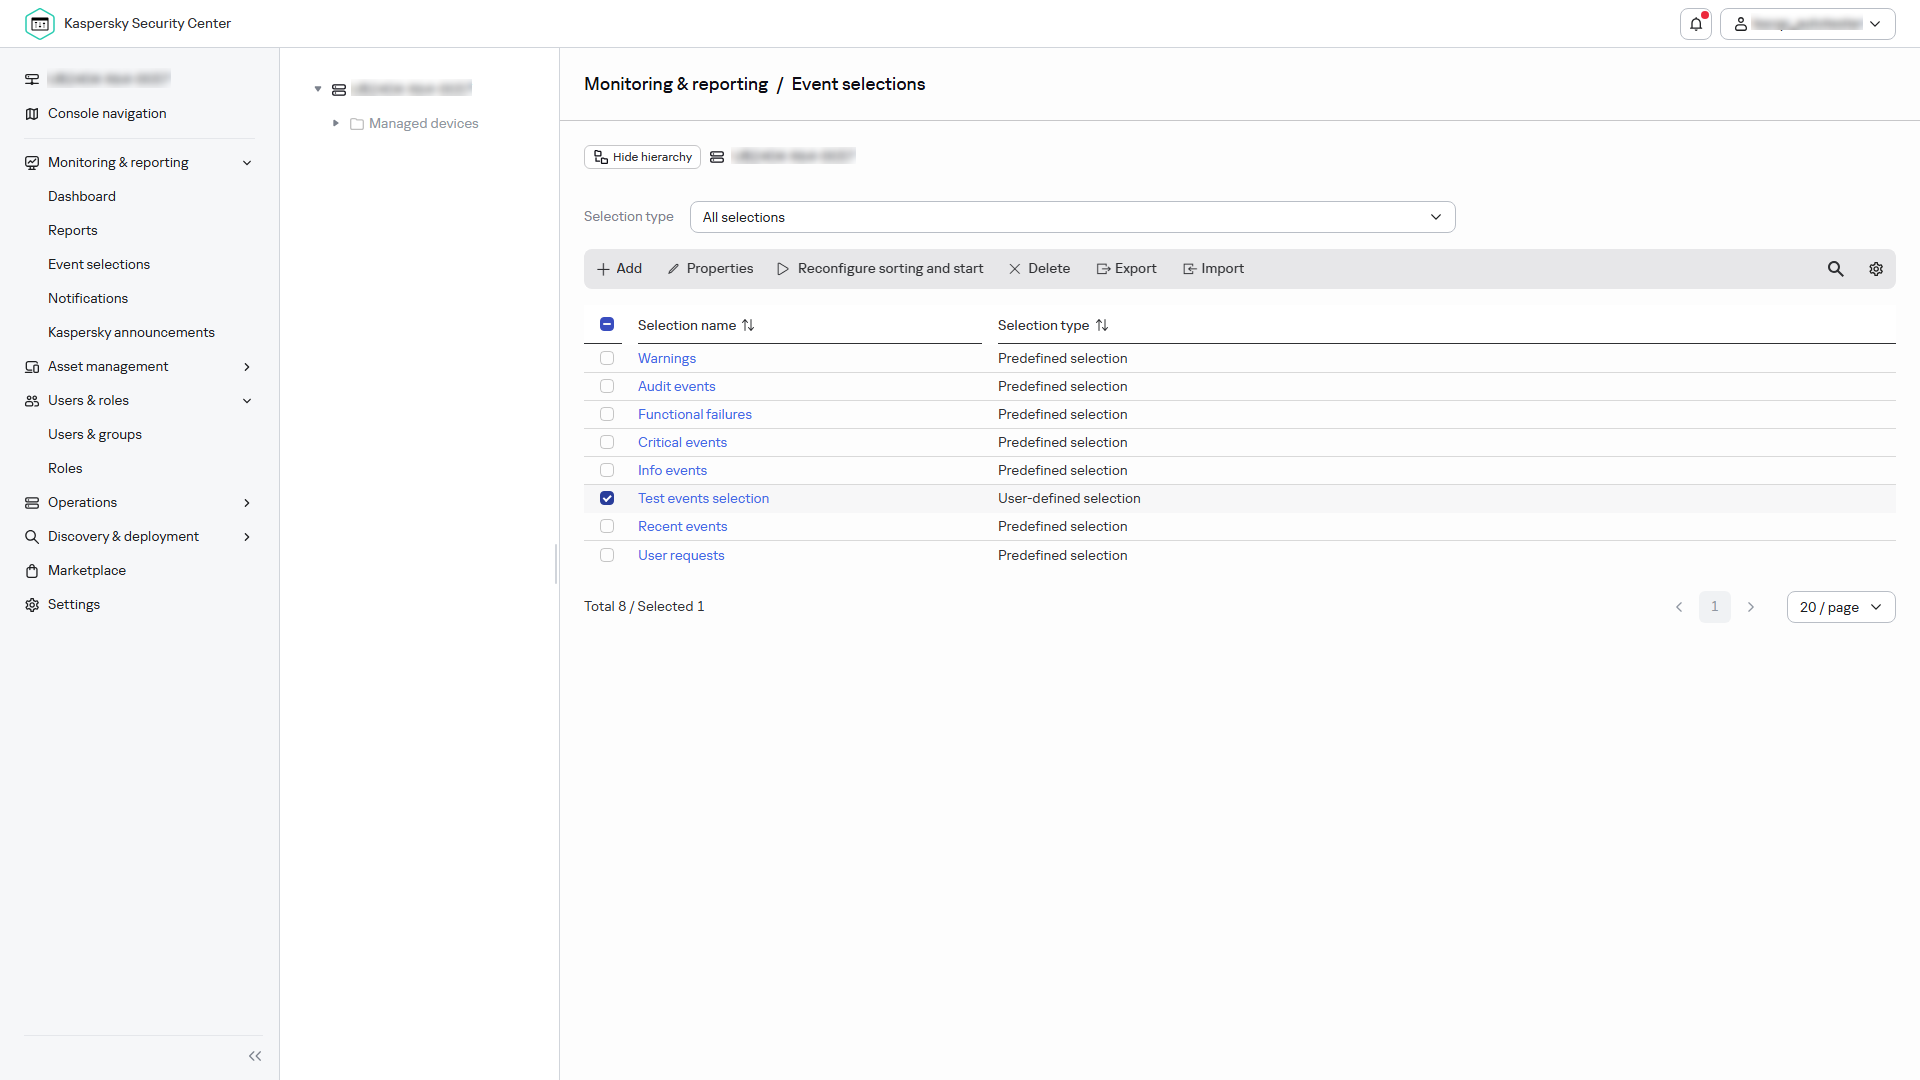Search event selections with magnifier icon
Screen dimensions: 1920x1080
coord(1836,269)
